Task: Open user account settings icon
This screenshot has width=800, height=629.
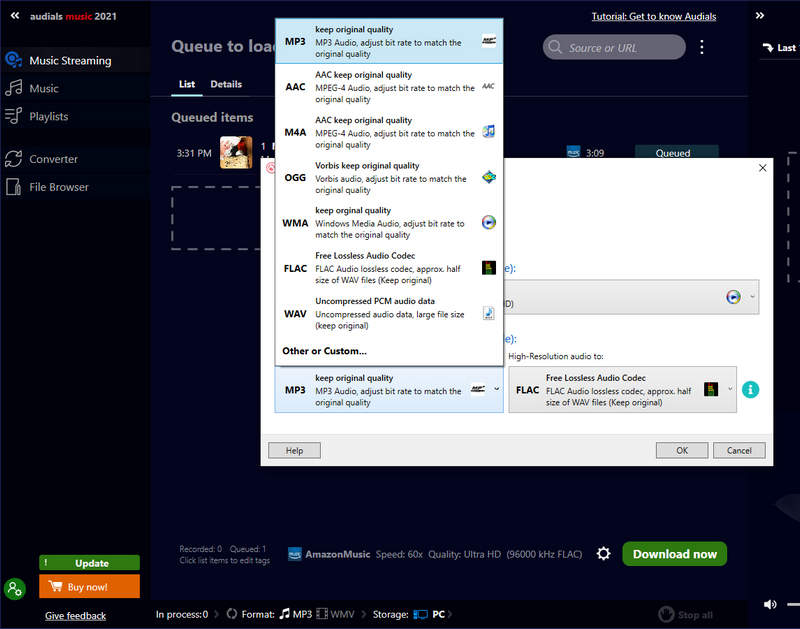Action: [14, 589]
